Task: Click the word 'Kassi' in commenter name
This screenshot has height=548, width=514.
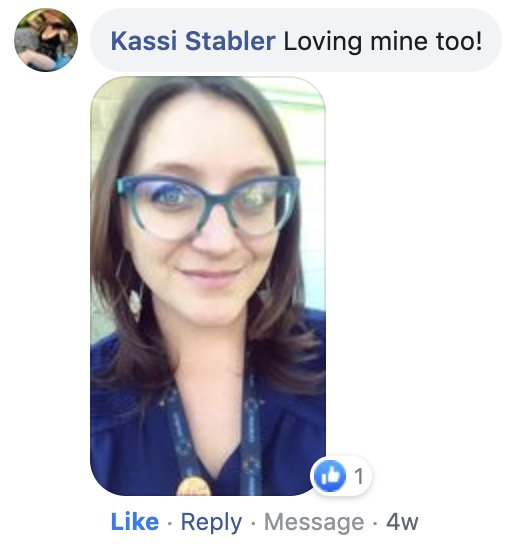Action: pos(144,41)
